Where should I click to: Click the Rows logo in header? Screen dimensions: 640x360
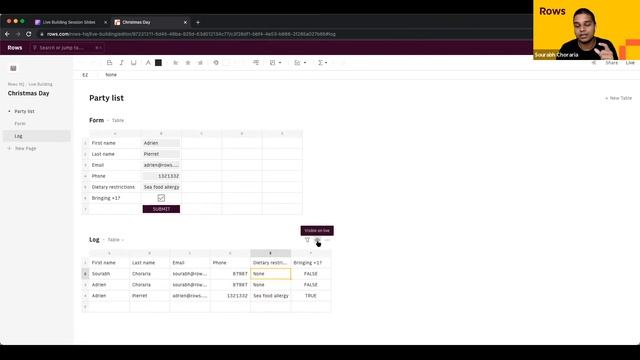15,48
